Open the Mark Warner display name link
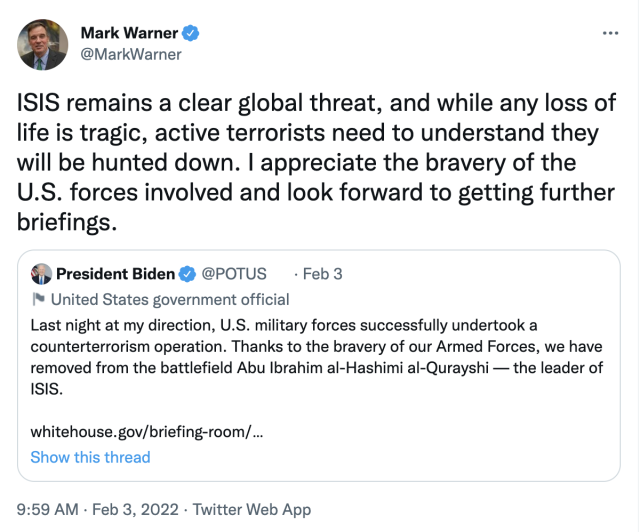The width and height of the screenshot is (640, 532). tap(126, 33)
